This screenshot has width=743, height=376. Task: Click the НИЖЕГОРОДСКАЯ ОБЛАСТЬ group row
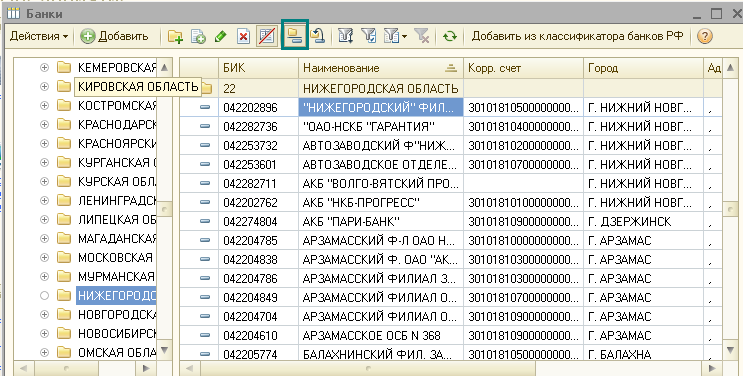[451, 88]
